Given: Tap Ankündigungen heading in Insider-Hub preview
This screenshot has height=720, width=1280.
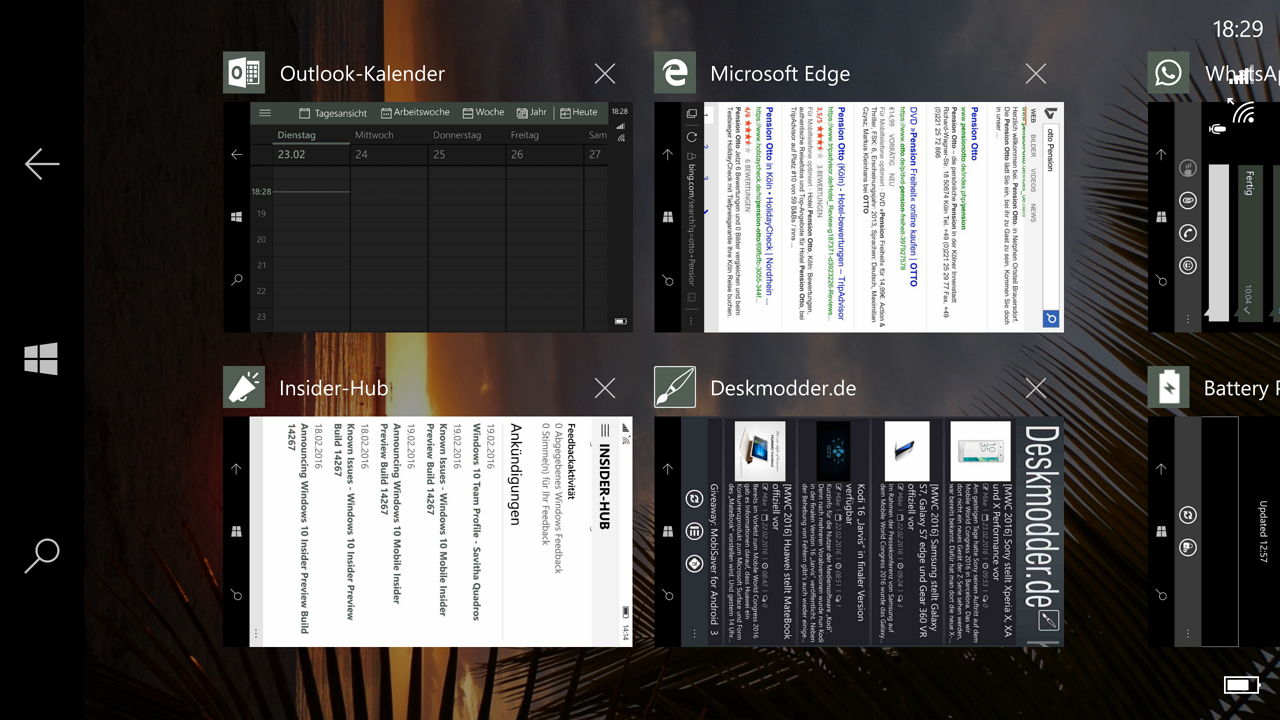Looking at the screenshot, I should coord(516,474).
